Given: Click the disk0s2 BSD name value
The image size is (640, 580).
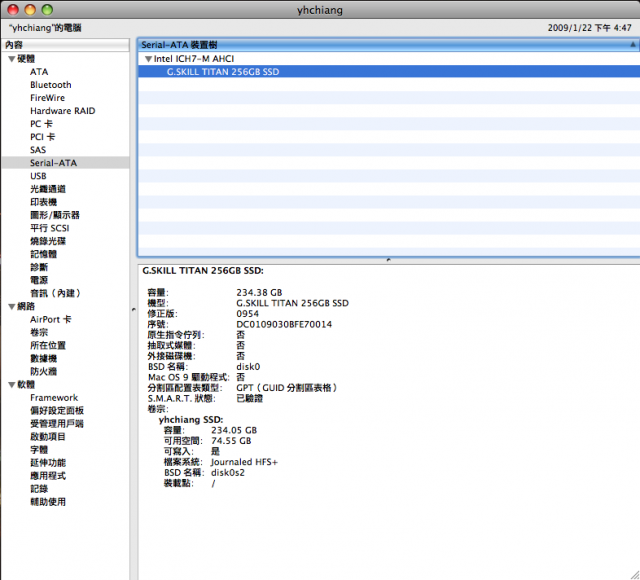Looking at the screenshot, I should (x=228, y=473).
